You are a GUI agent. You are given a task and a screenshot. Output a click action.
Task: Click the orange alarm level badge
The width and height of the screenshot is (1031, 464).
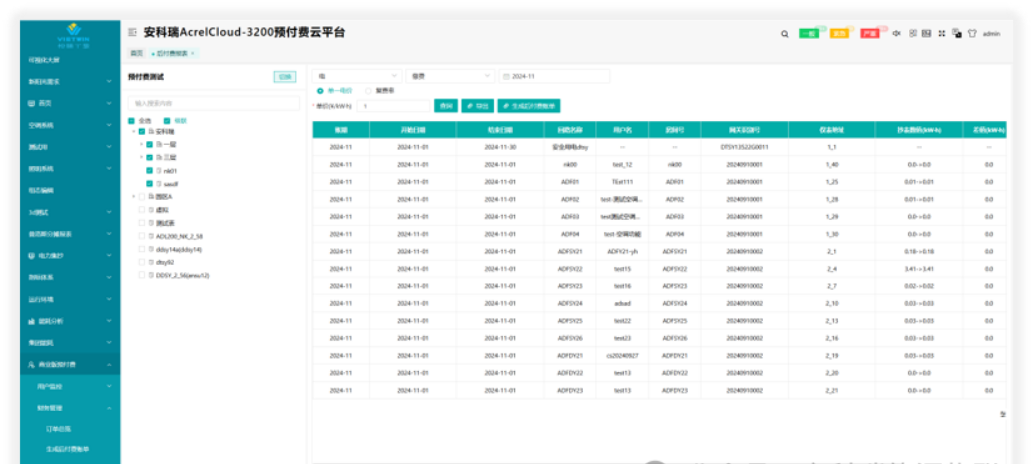(x=840, y=33)
